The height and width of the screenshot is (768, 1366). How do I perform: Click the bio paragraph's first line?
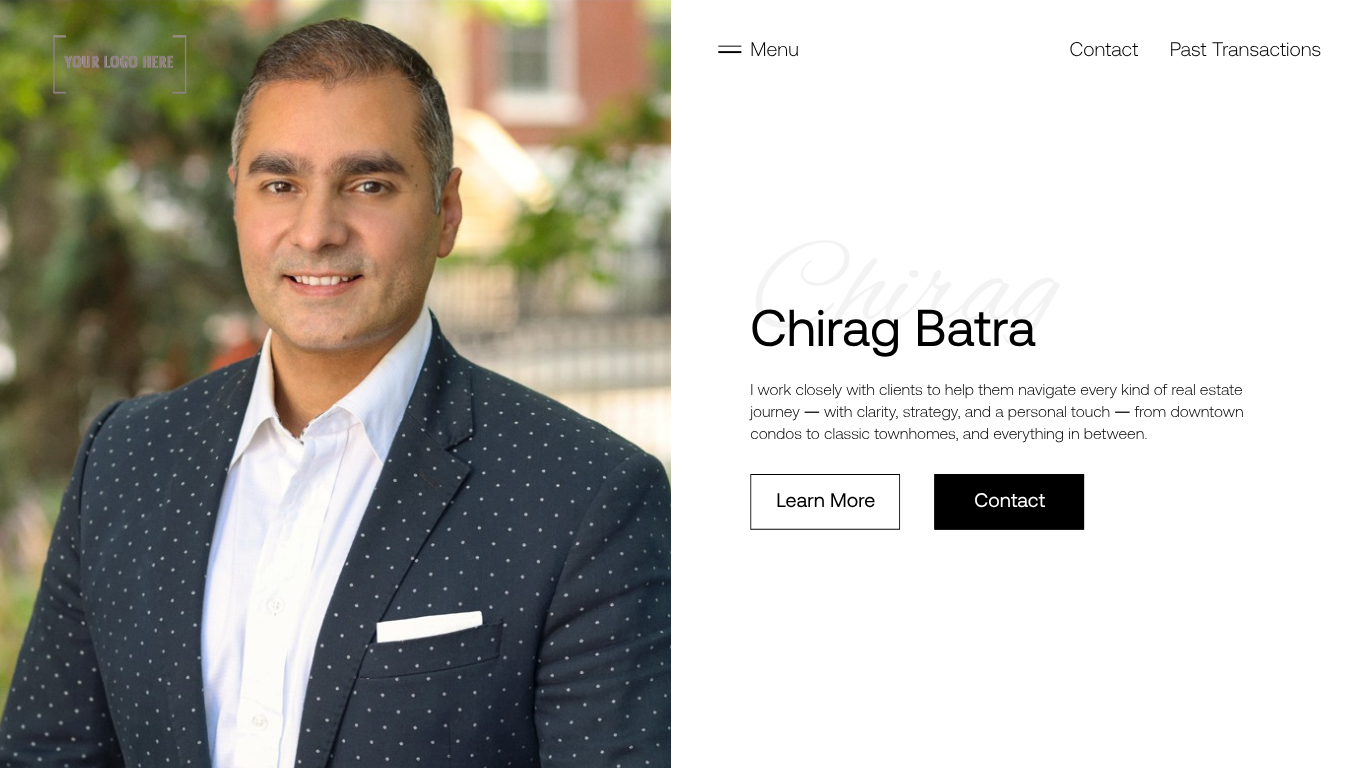[996, 390]
